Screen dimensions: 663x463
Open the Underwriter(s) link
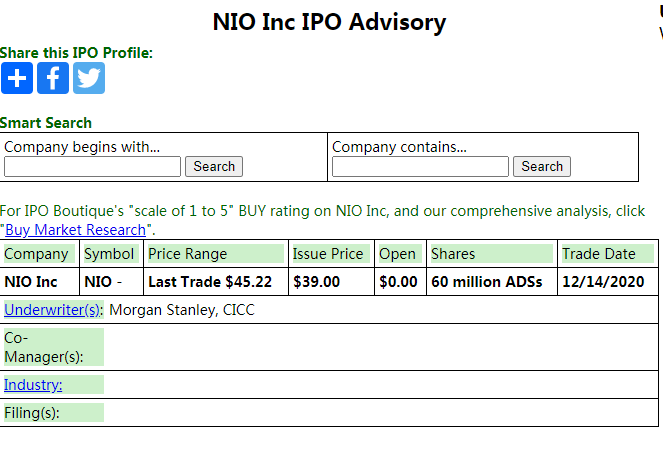click(x=52, y=310)
